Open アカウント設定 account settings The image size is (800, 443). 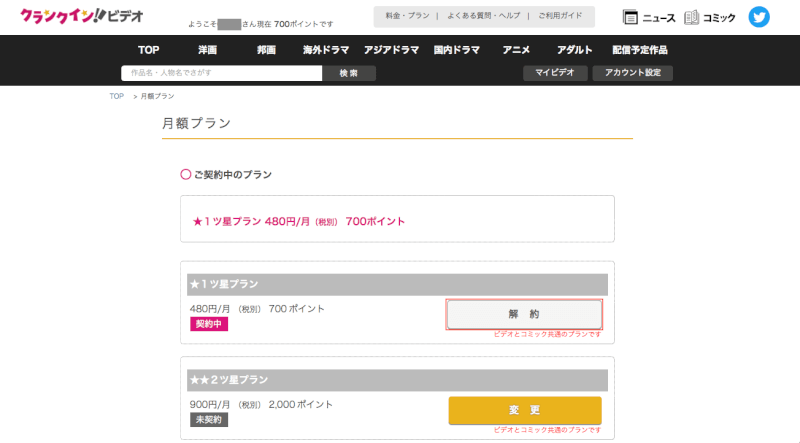coord(632,73)
